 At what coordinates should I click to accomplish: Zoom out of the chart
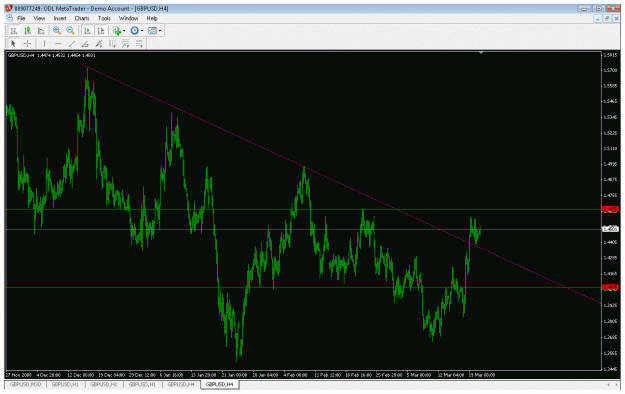pos(70,31)
